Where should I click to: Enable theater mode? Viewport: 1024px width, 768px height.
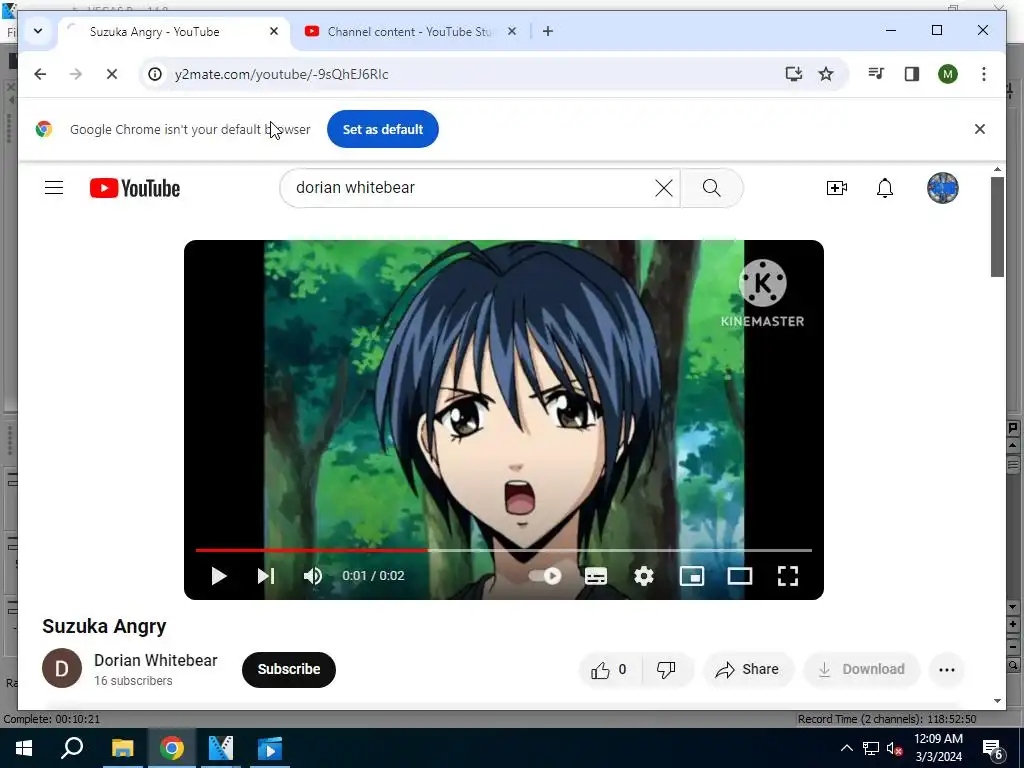pyautogui.click(x=740, y=576)
